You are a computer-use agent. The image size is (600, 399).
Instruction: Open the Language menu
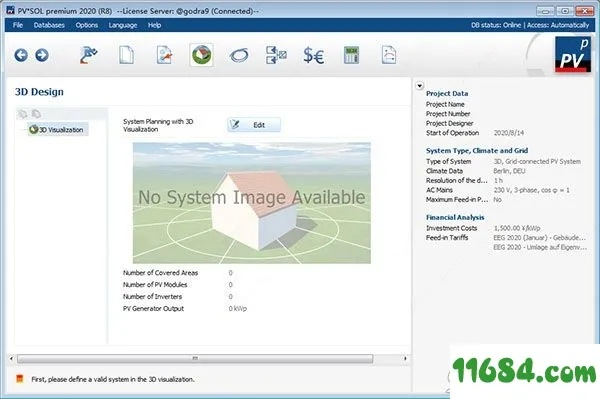click(123, 25)
